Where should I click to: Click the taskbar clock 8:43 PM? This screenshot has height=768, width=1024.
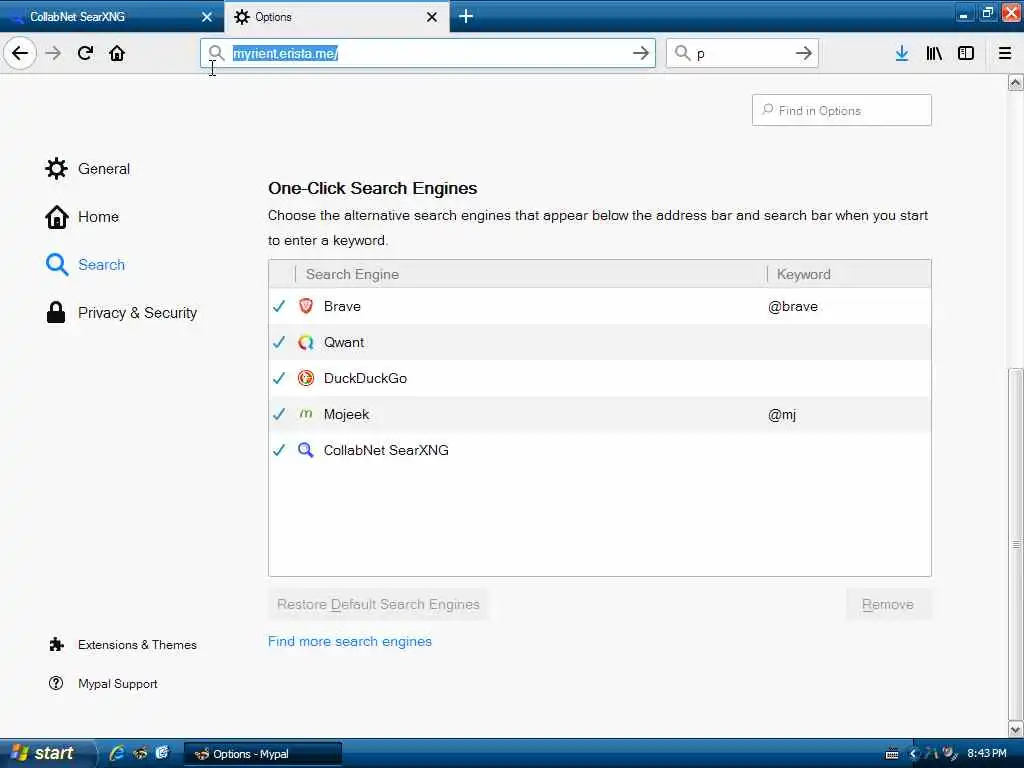(x=987, y=754)
